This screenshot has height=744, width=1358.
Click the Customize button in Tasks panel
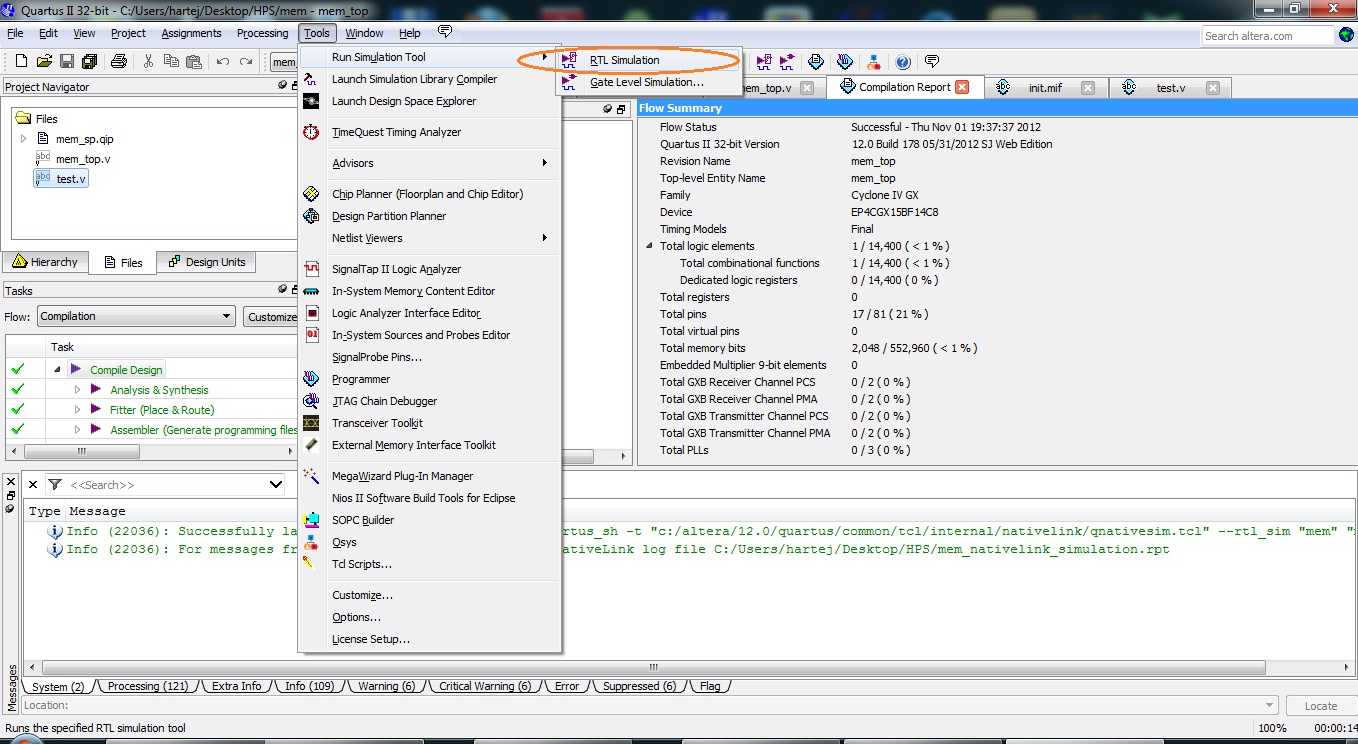coord(270,317)
